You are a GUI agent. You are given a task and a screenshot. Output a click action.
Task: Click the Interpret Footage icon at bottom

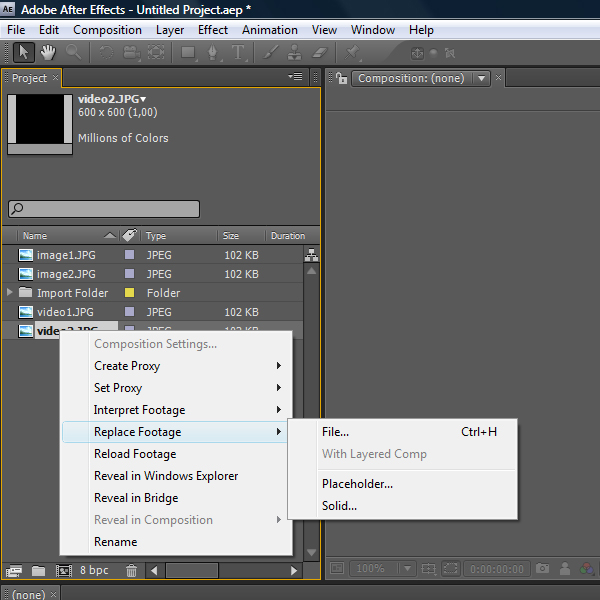(x=14, y=571)
